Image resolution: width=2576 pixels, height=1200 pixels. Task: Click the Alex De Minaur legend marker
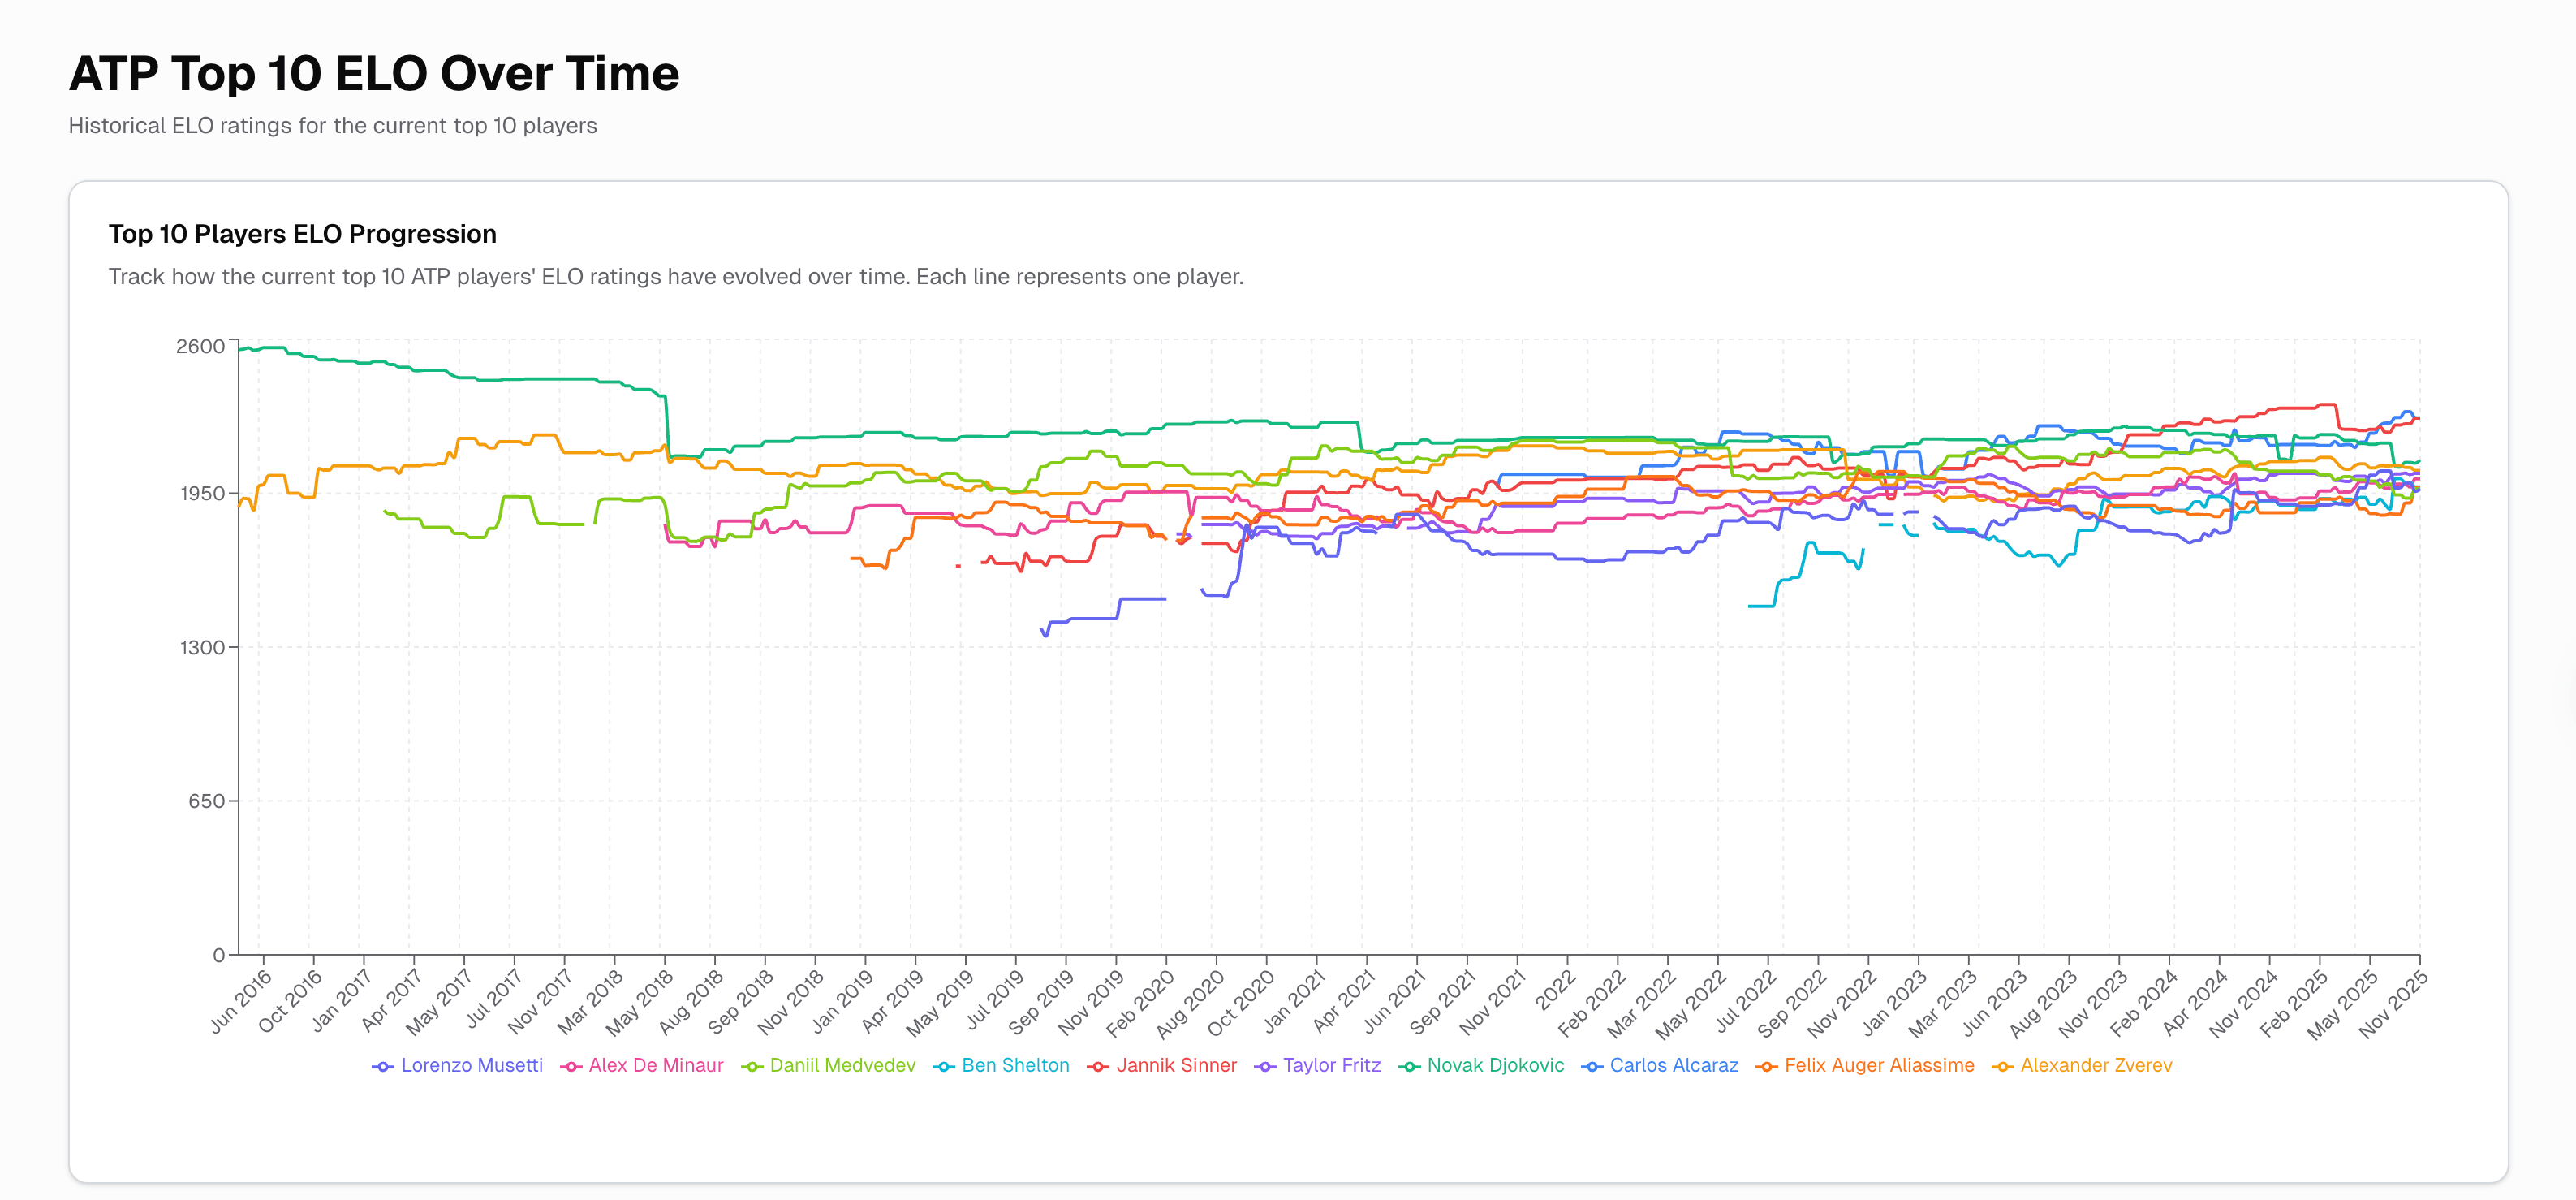[571, 1067]
